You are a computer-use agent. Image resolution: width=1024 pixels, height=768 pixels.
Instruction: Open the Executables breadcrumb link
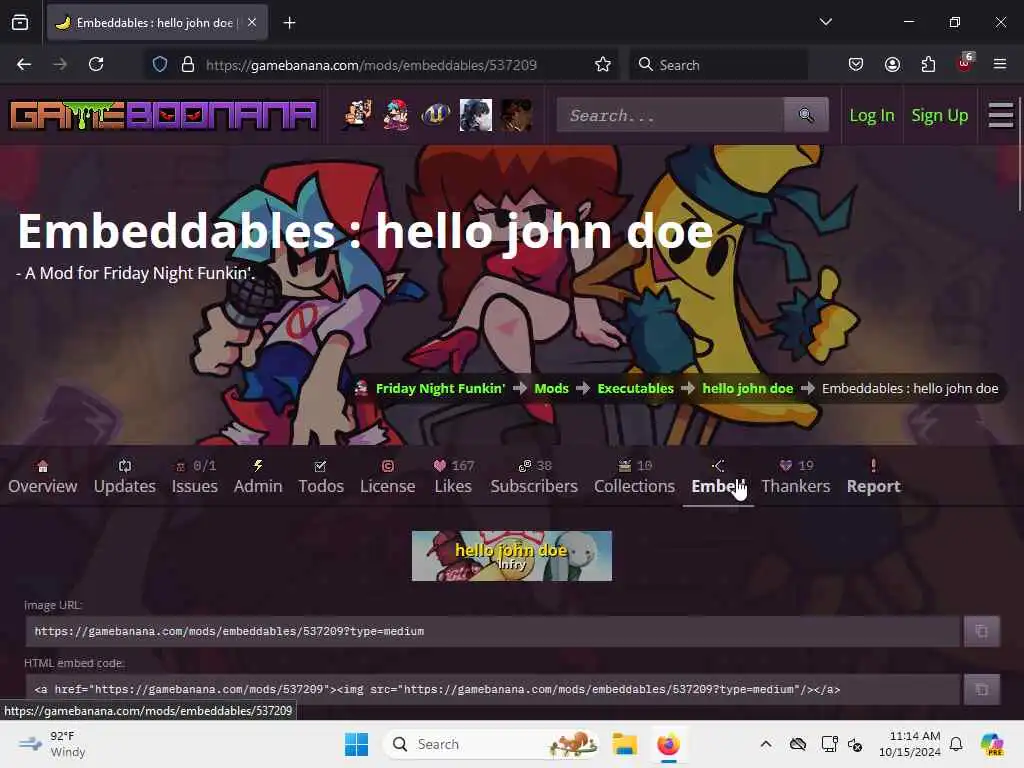point(635,388)
